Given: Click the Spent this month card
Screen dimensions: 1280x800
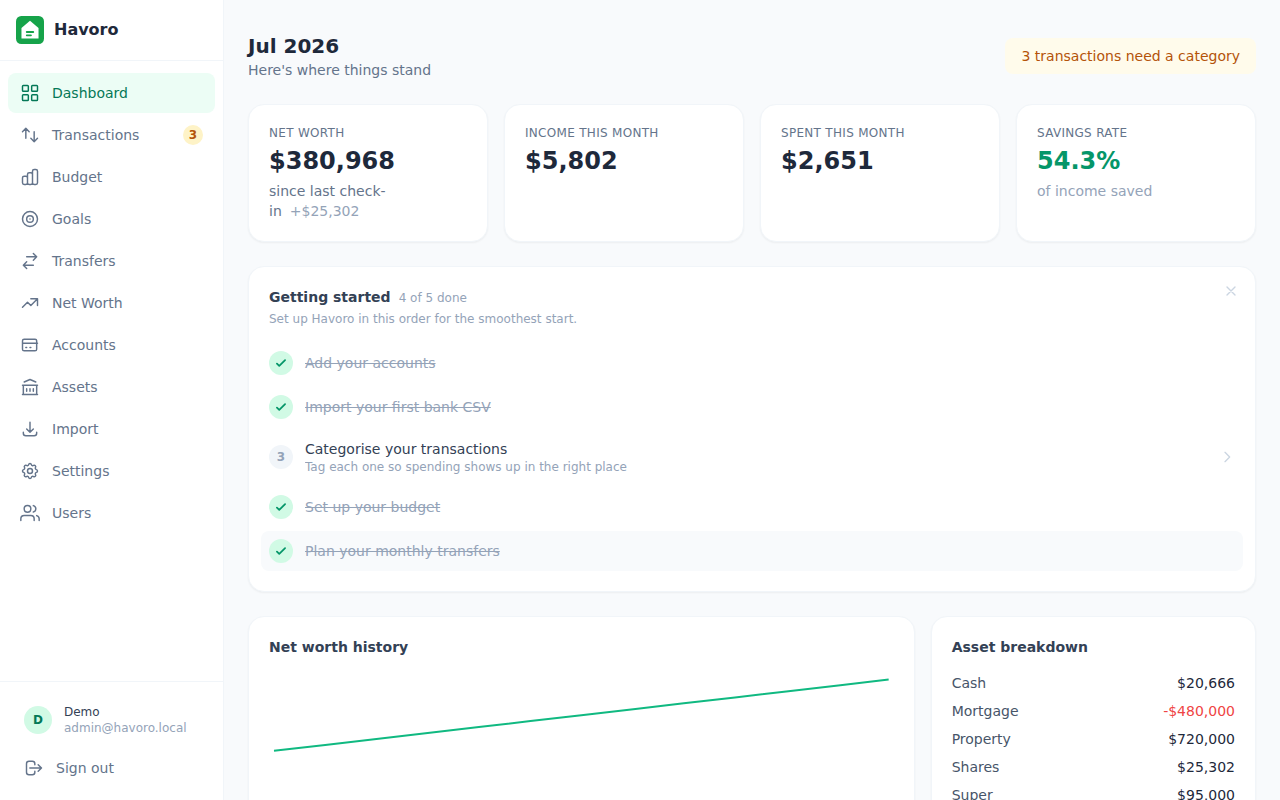Looking at the screenshot, I should coord(880,173).
